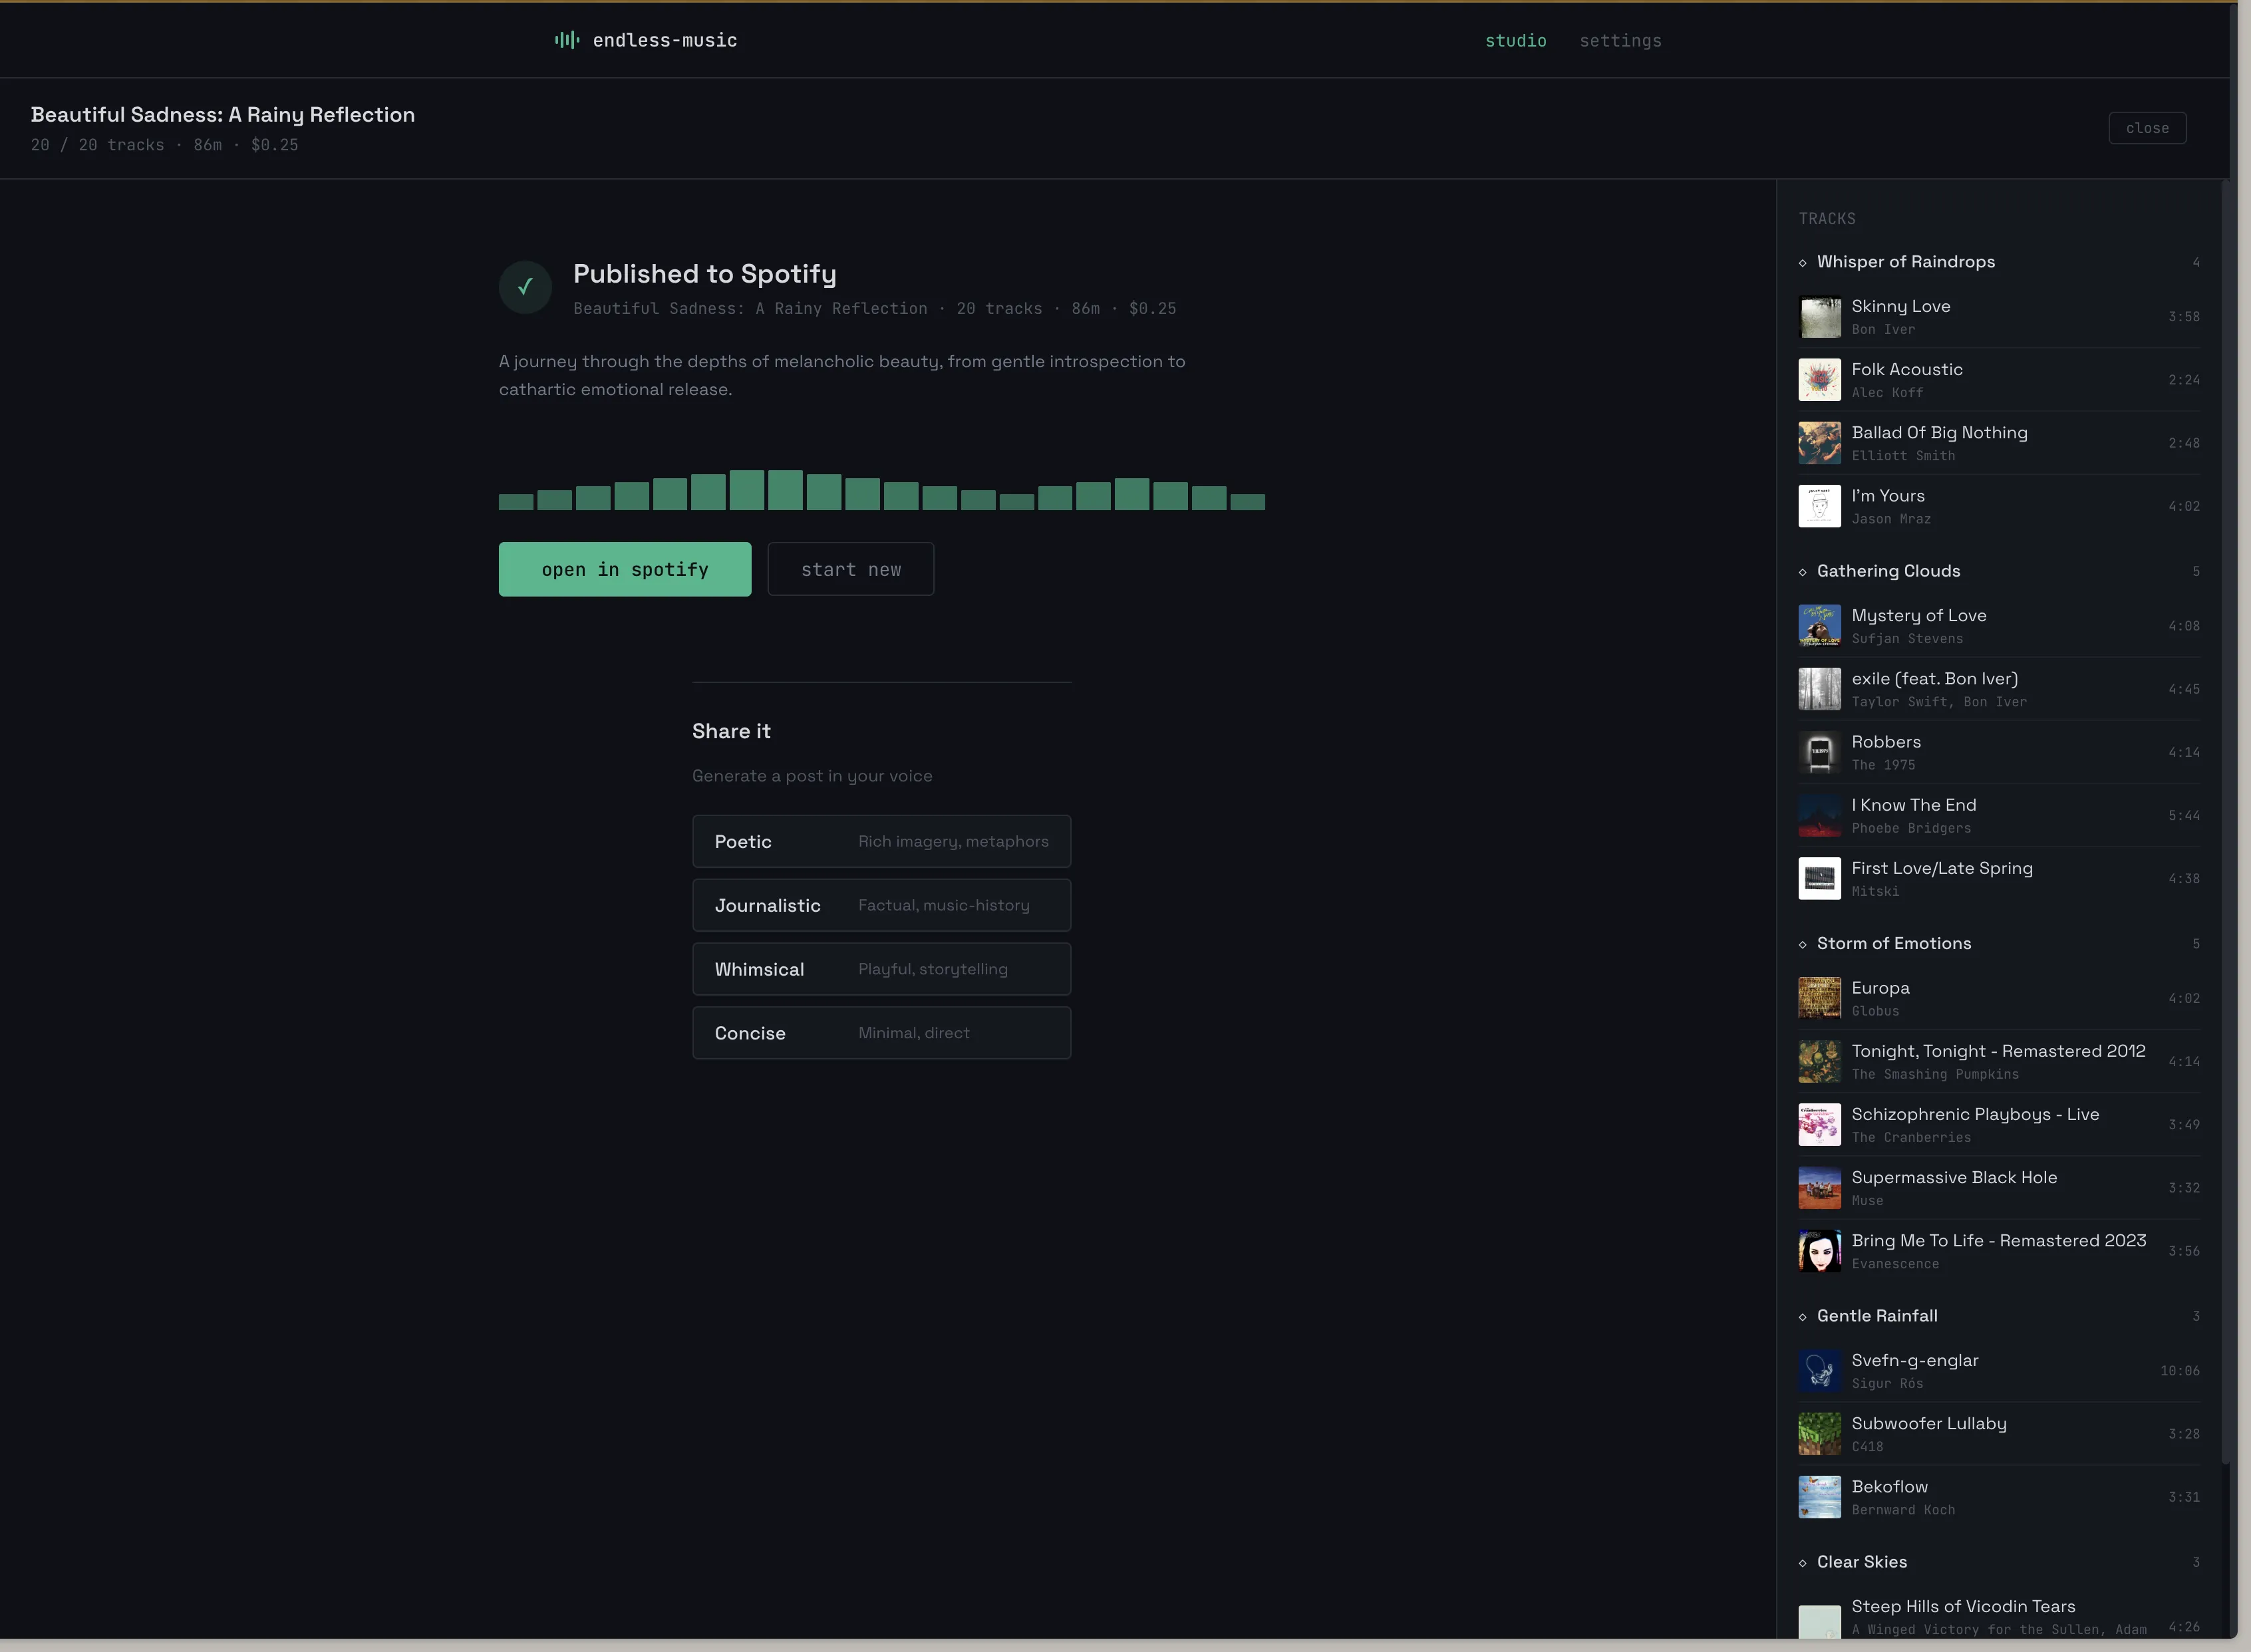Image resolution: width=2251 pixels, height=1652 pixels.
Task: Click the Supermassive Black Hole album art
Action: coord(1819,1187)
